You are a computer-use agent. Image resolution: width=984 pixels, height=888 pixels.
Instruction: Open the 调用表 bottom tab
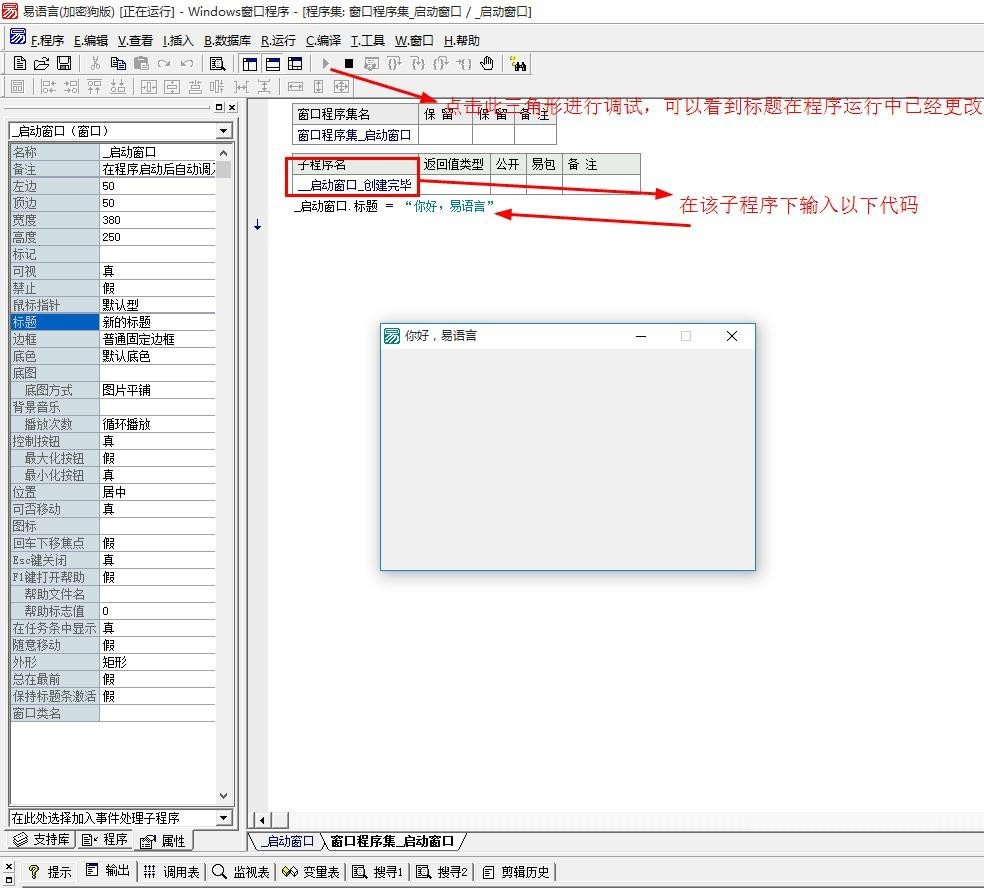171,872
